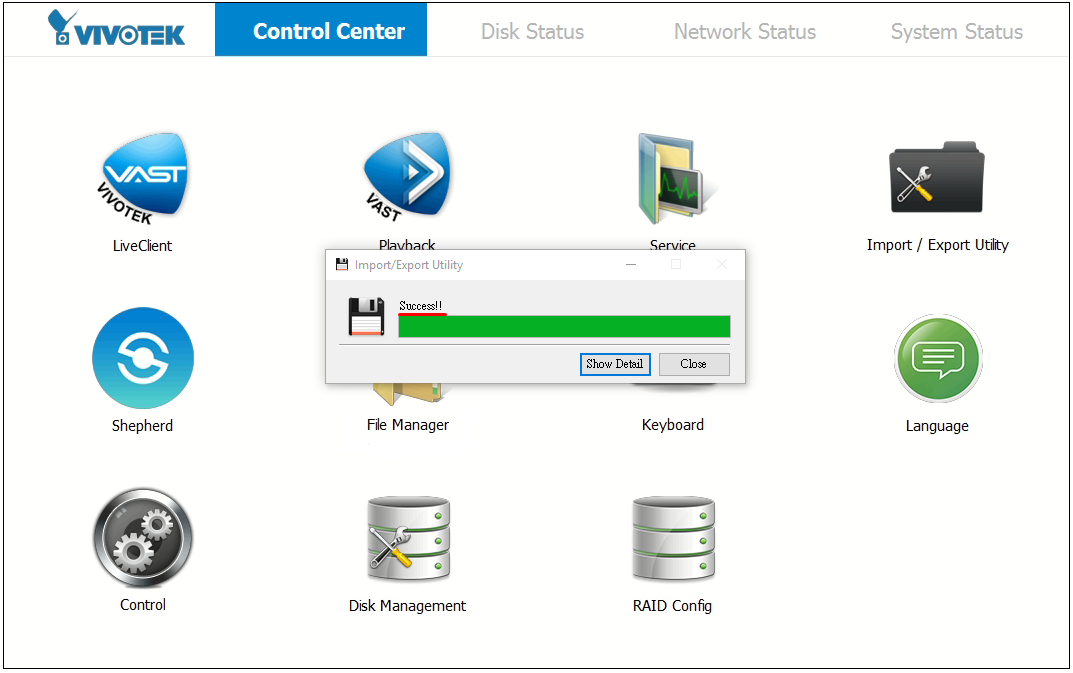
Task: Open the Language speech bubble icon
Action: (x=938, y=358)
